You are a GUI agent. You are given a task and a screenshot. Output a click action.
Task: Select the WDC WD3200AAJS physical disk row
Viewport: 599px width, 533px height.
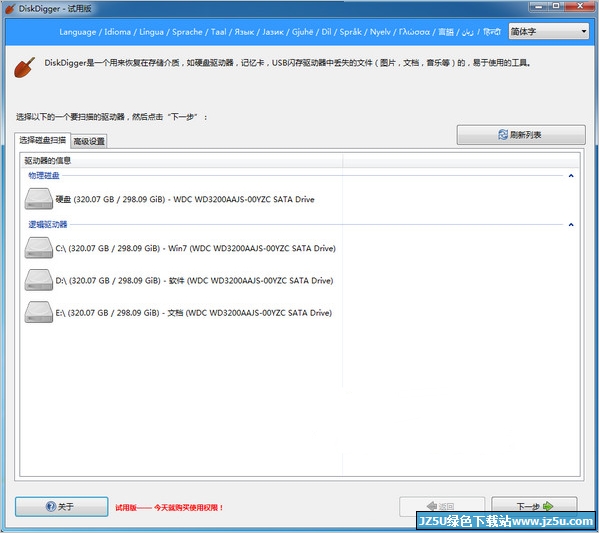pos(170,199)
